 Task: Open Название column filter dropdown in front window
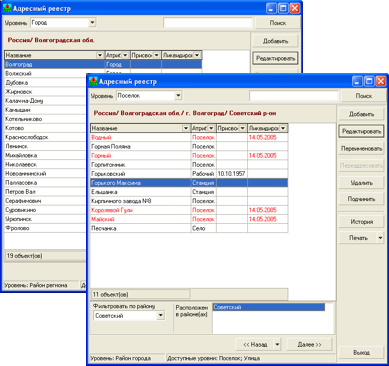tap(186, 128)
